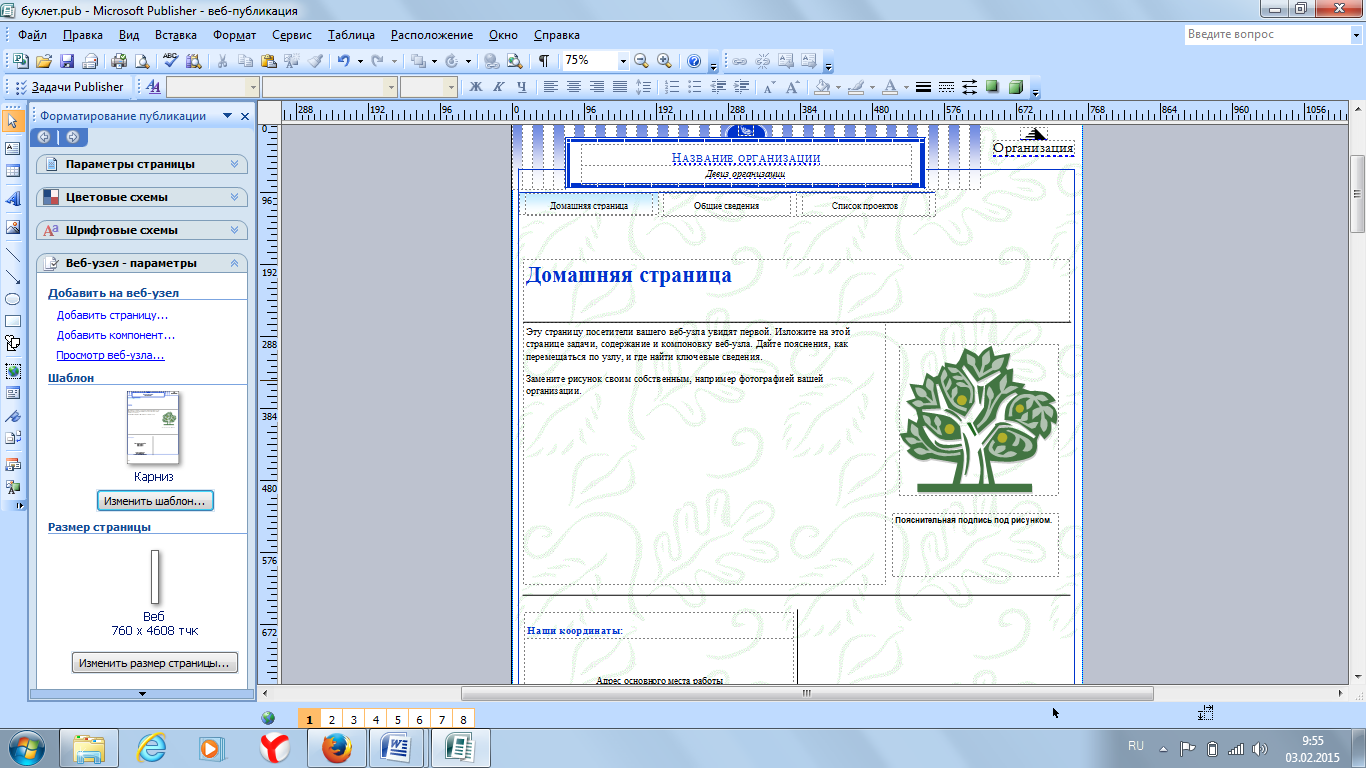Run the ABC spelling check
Viewport: 1366px width, 768px height.
pos(171,61)
